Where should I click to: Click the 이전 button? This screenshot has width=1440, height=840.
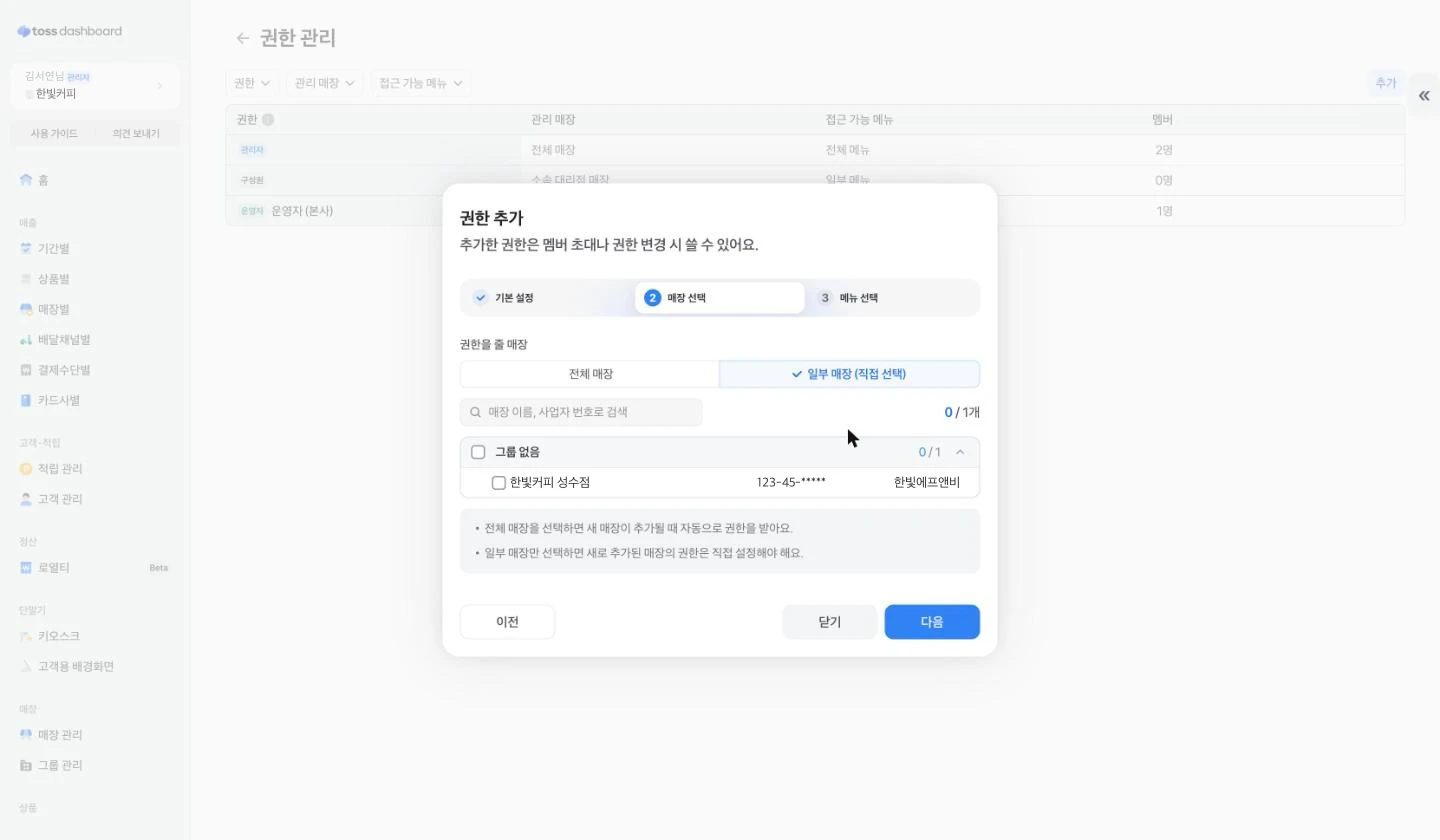coord(507,622)
